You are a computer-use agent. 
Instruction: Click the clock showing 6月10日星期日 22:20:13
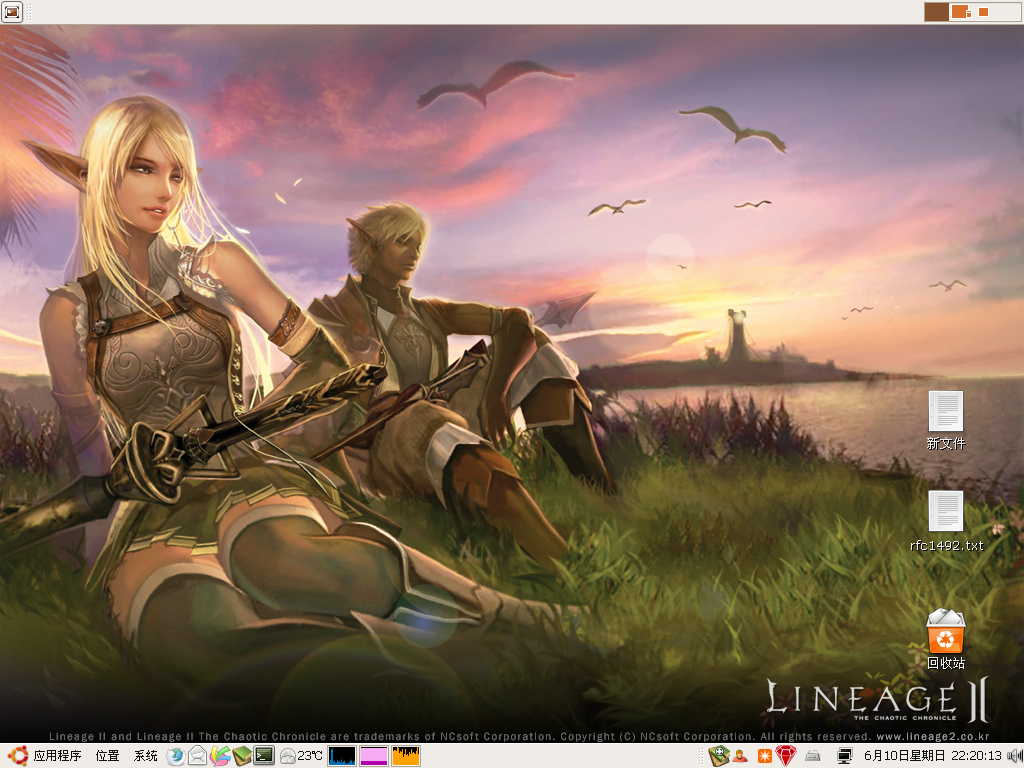933,756
